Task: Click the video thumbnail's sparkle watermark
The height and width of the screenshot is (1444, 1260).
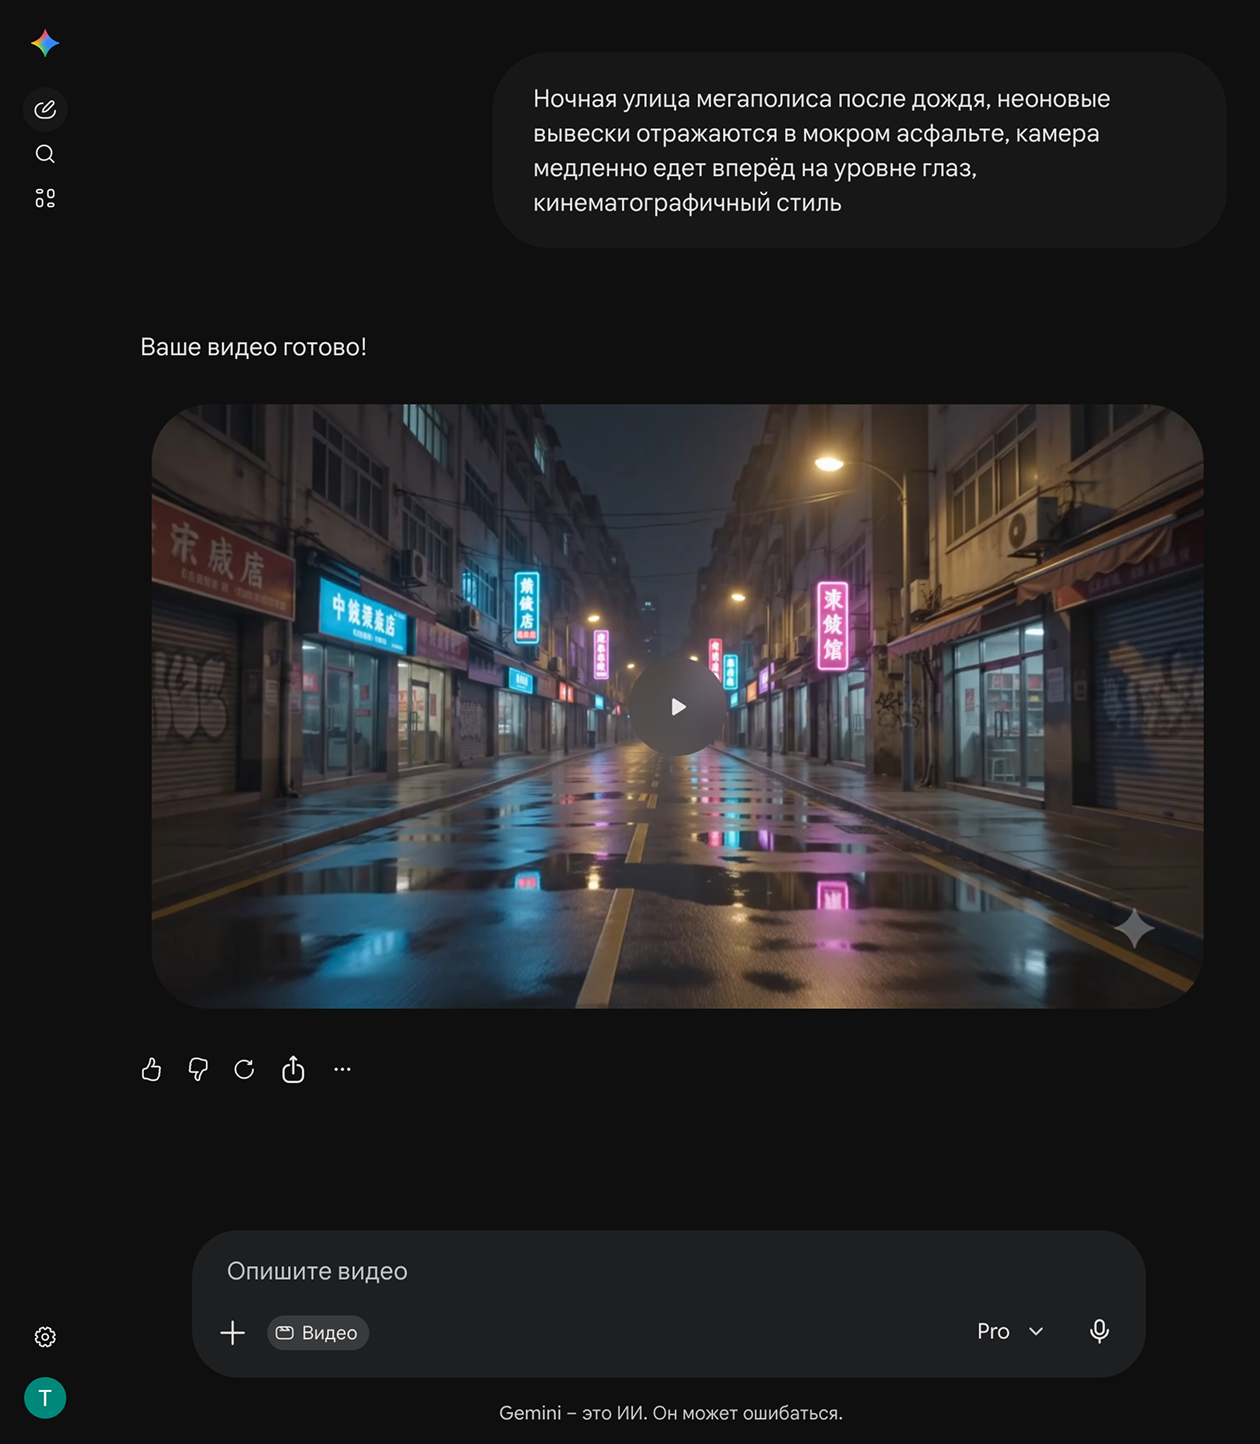Action: coord(1134,928)
